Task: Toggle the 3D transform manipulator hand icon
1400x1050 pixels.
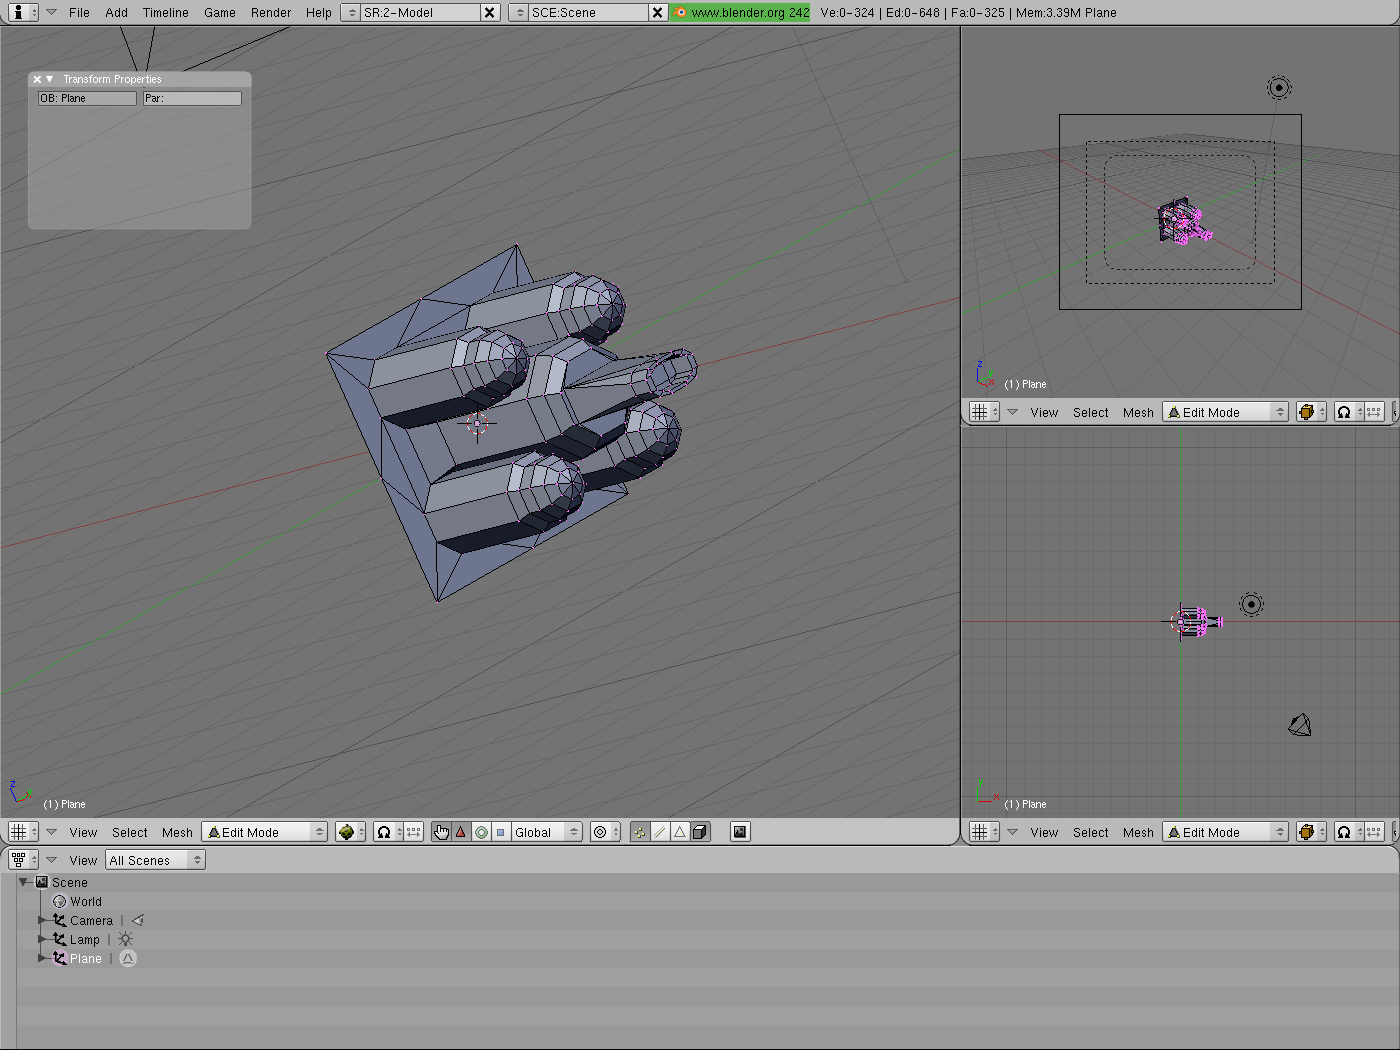Action: (x=441, y=832)
